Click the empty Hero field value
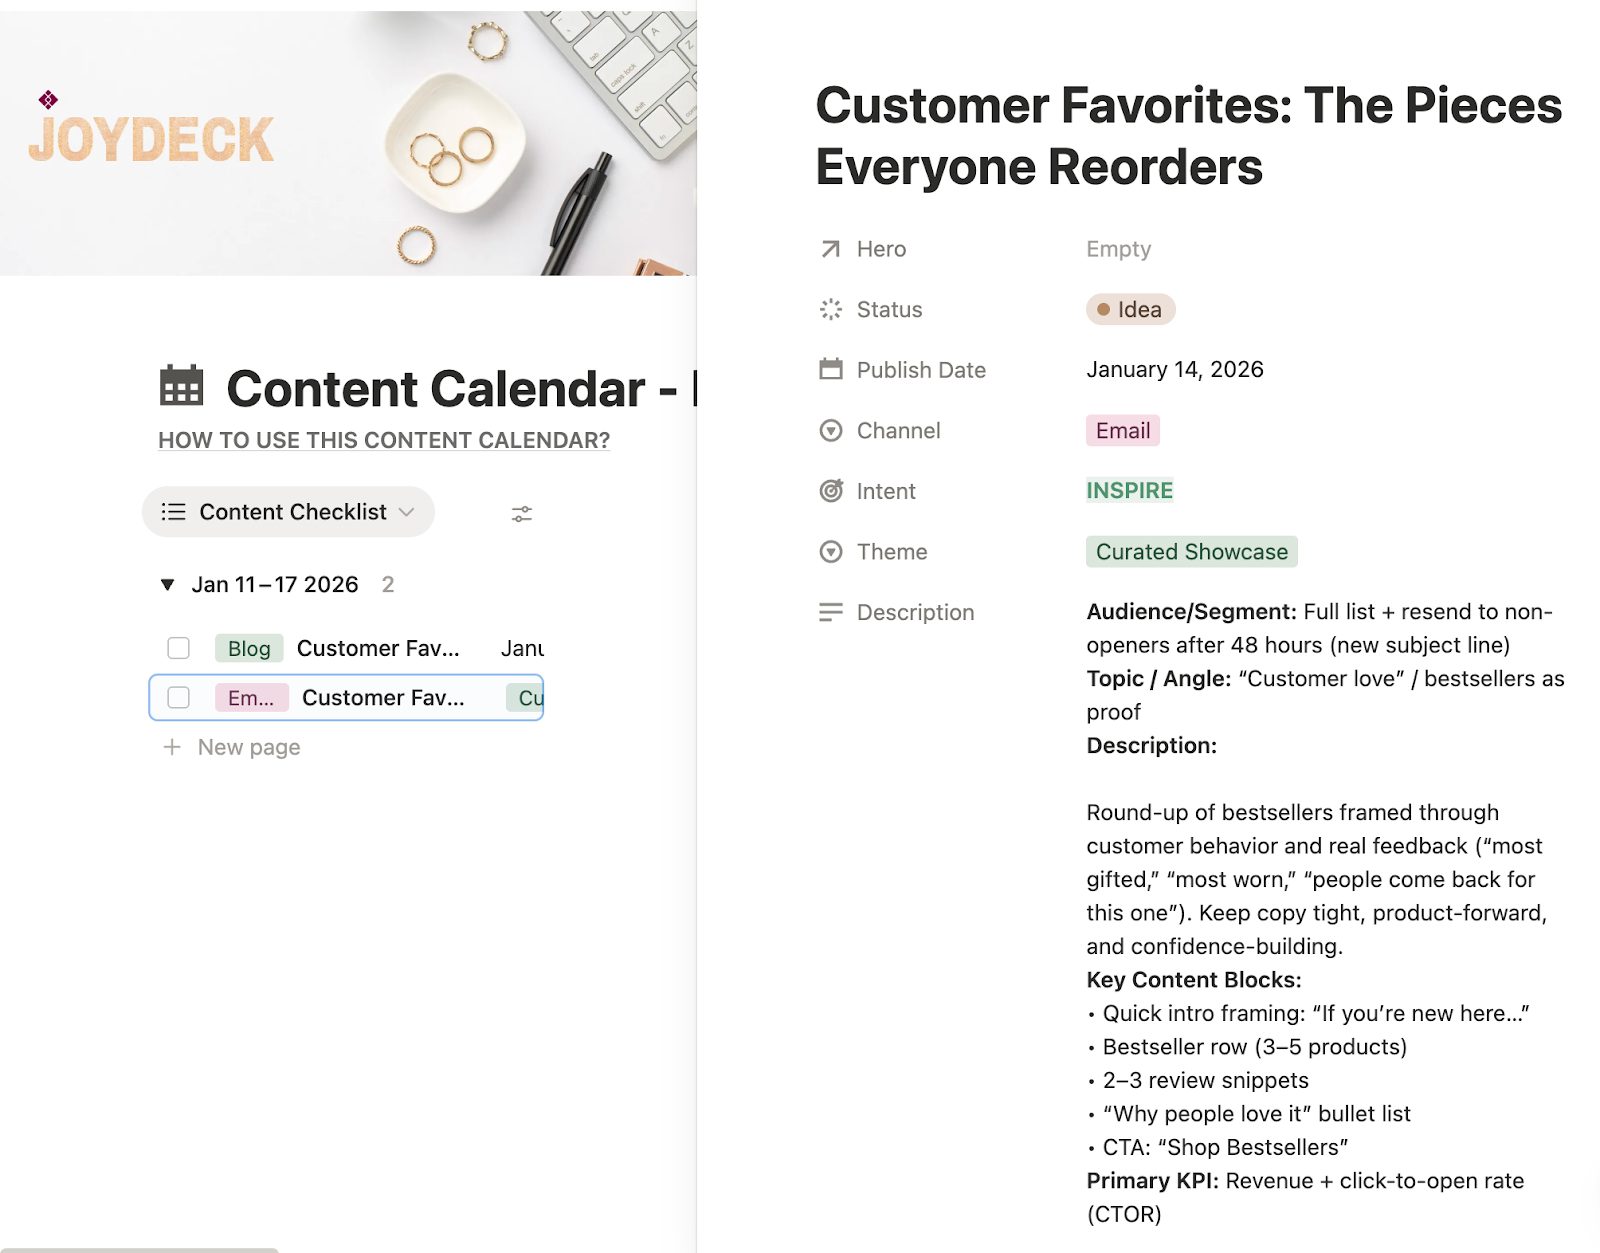This screenshot has width=1600, height=1253. click(1118, 249)
